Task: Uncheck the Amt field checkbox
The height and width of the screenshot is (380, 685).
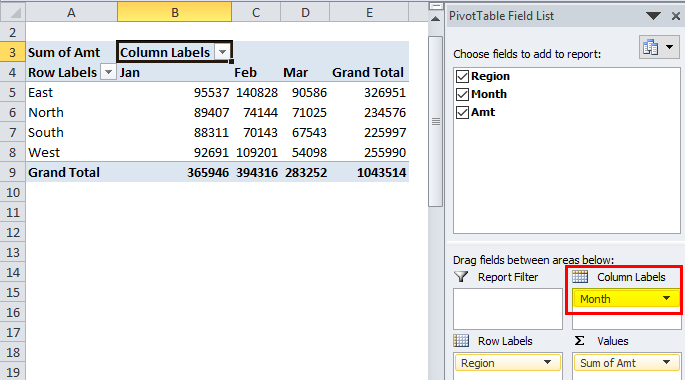Action: point(462,112)
